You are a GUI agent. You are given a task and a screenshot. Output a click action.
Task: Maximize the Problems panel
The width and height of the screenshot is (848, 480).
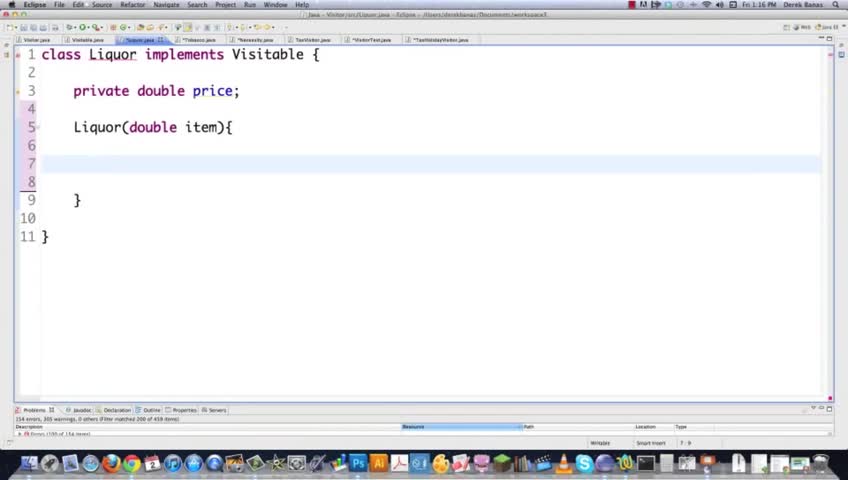coord(830,409)
